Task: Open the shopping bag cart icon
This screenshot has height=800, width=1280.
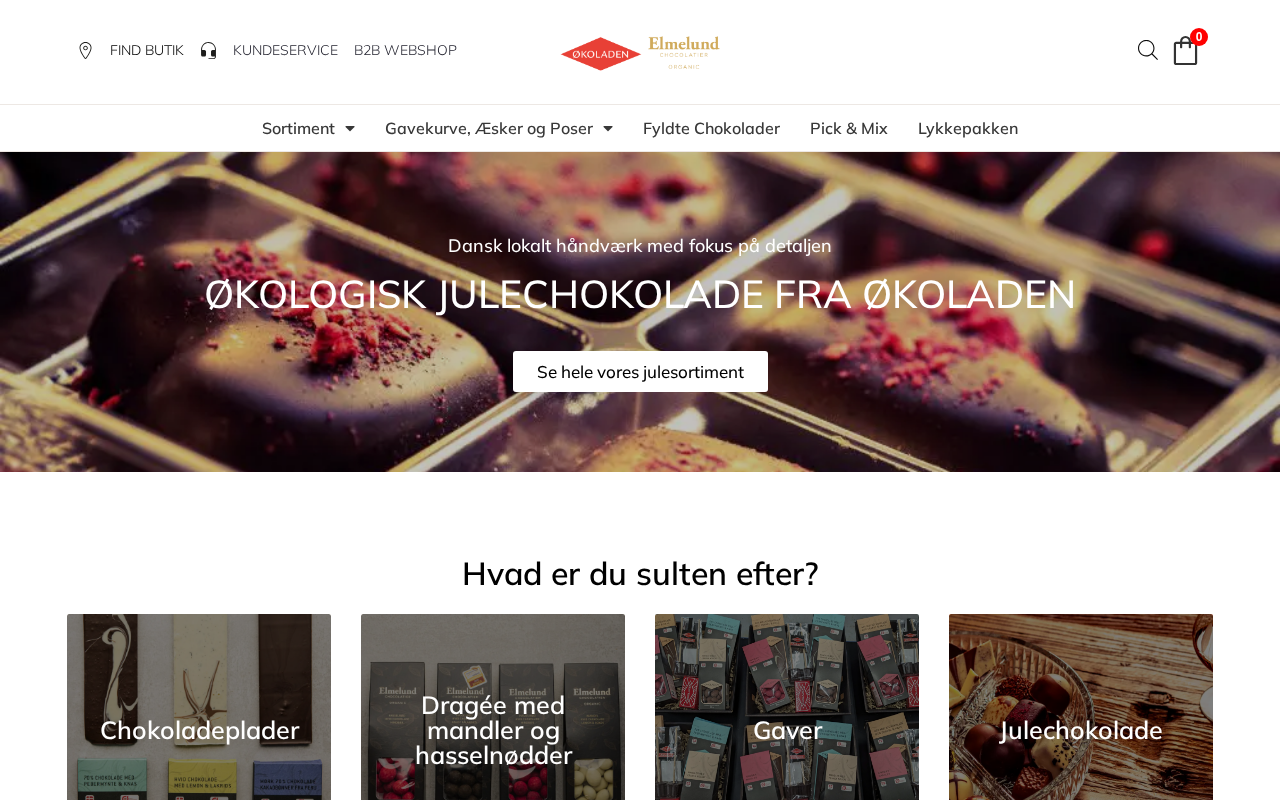Action: 1185,51
